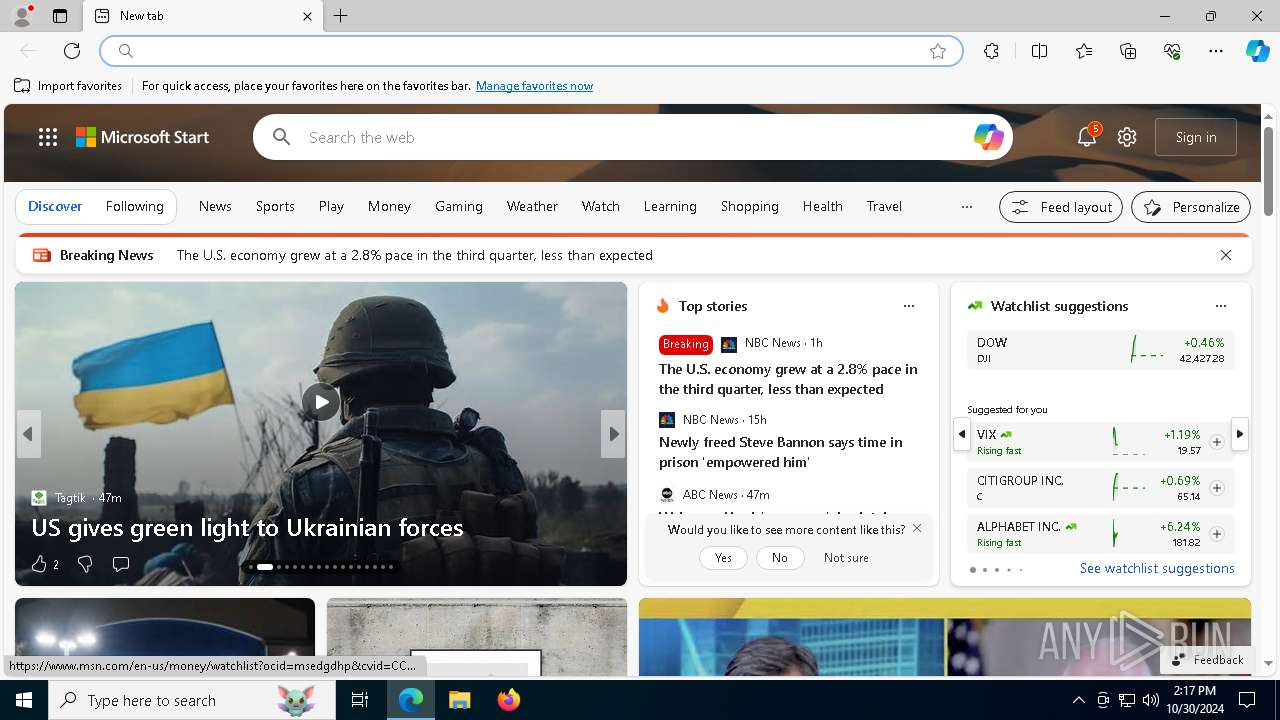Open See watchlist suggestions link
The width and height of the screenshot is (1280, 720).
tap(1157, 568)
